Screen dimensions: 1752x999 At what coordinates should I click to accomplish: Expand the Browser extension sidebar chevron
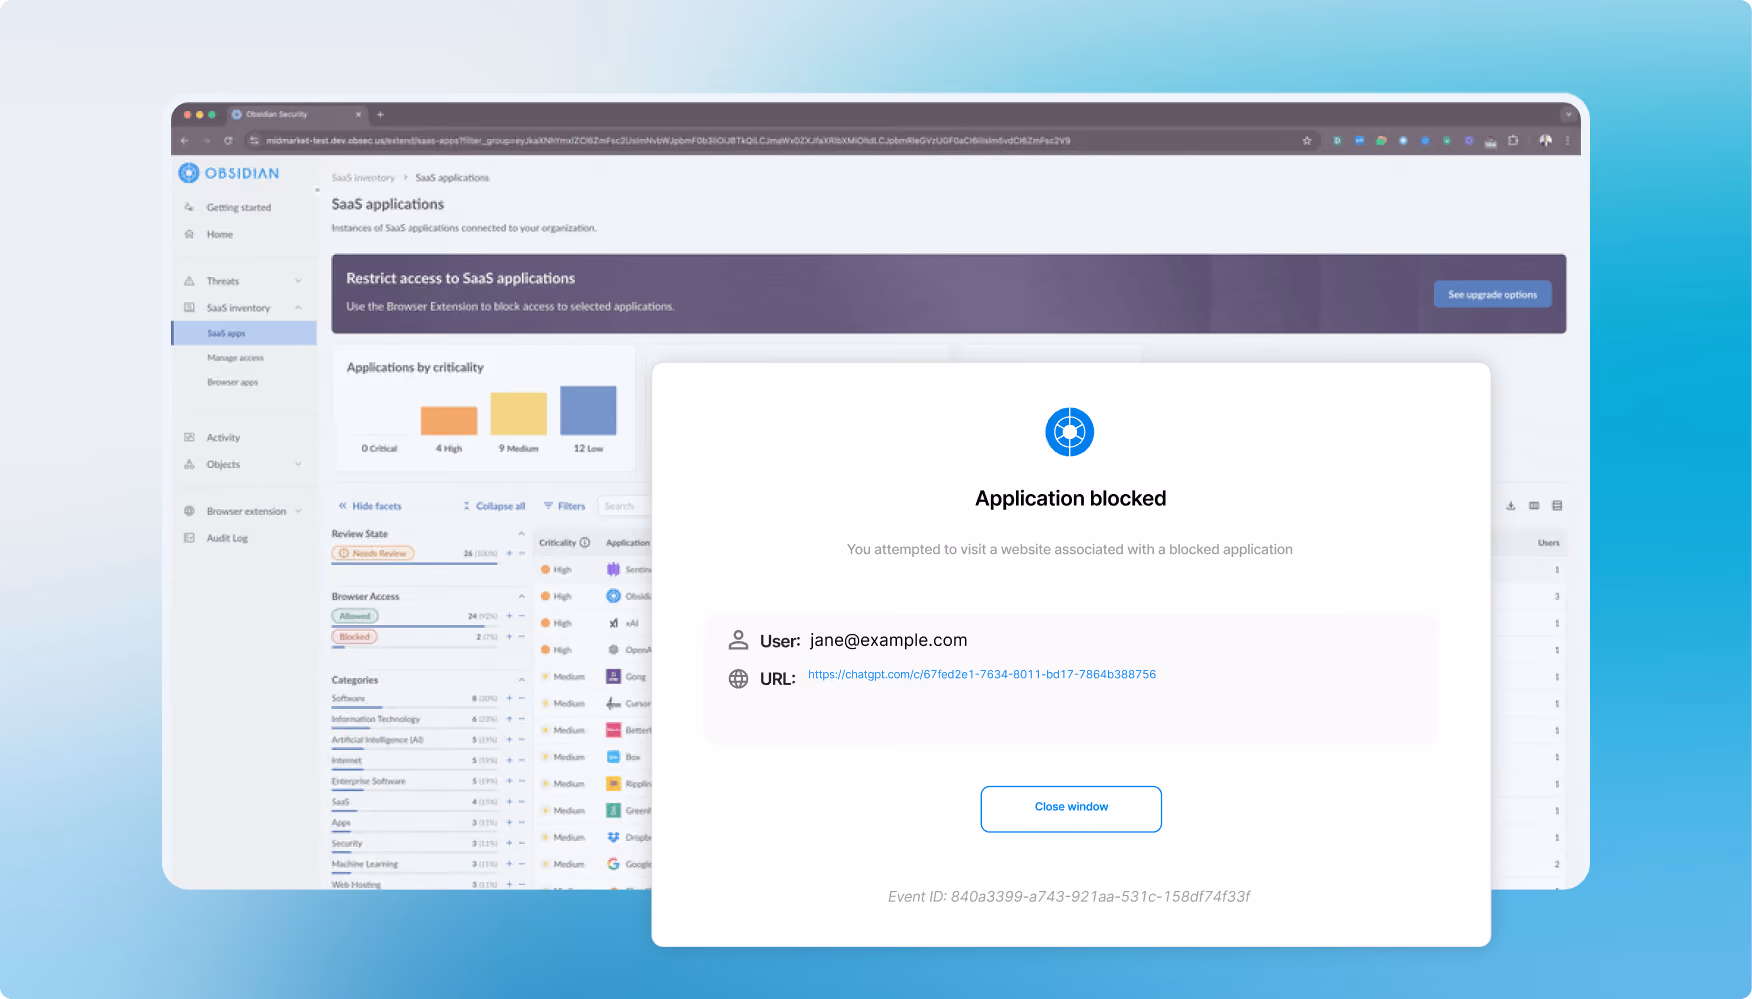click(298, 512)
